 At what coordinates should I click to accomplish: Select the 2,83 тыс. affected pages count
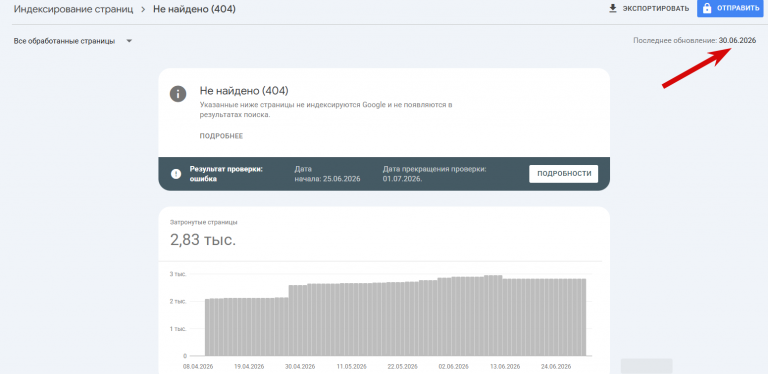[203, 240]
